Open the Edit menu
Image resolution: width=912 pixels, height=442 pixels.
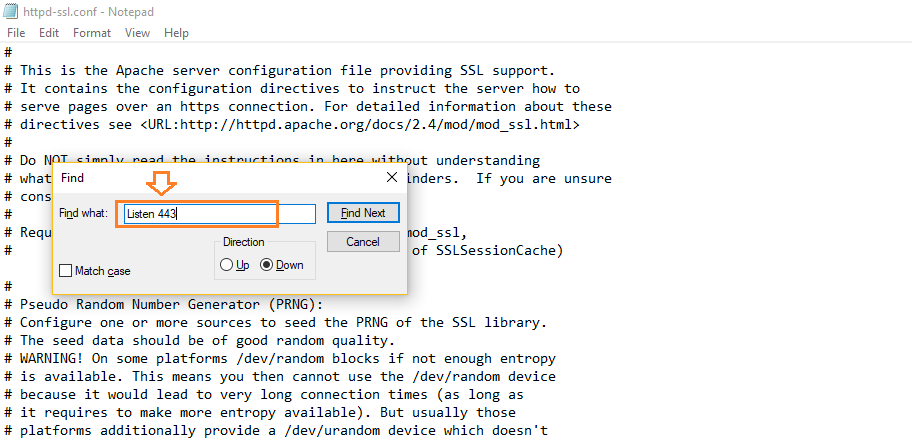pos(49,33)
